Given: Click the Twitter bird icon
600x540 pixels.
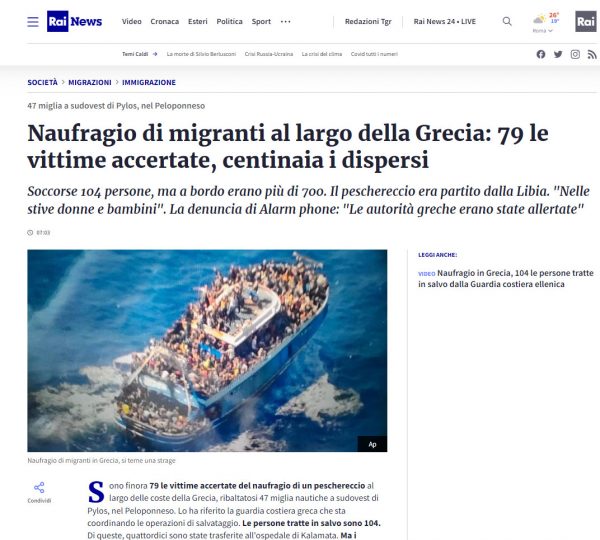Looking at the screenshot, I should pos(558,54).
